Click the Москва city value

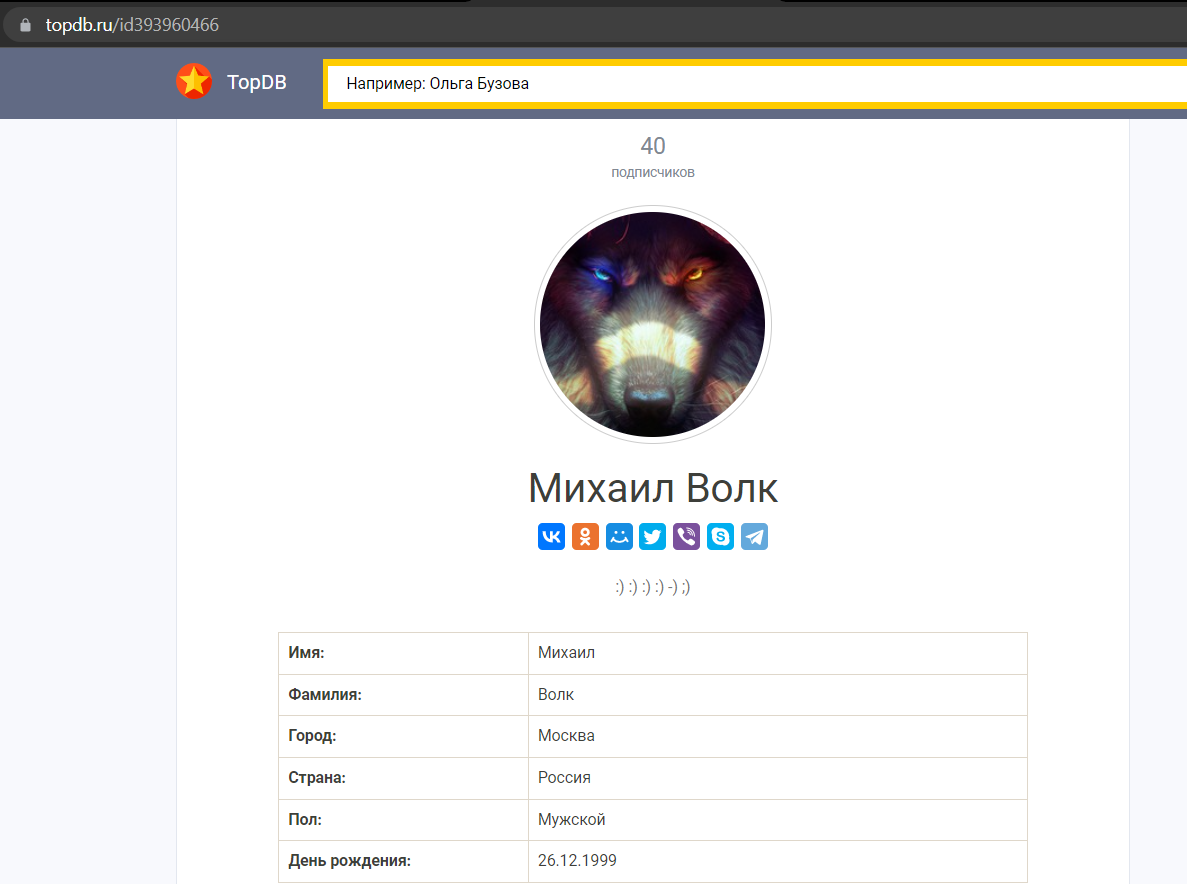point(566,736)
